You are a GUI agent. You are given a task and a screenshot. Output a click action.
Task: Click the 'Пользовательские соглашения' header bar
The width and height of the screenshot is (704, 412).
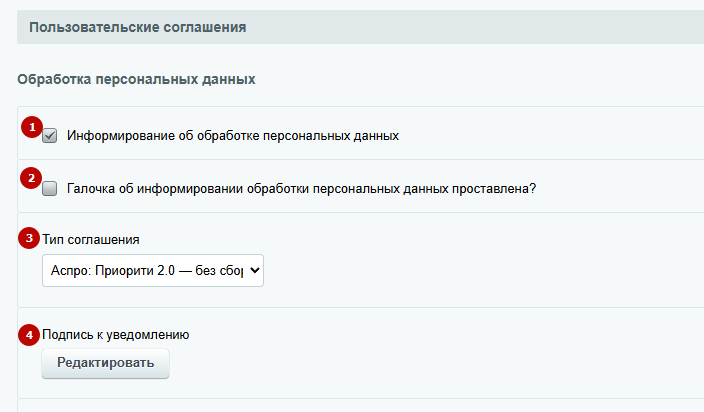(x=360, y=27)
